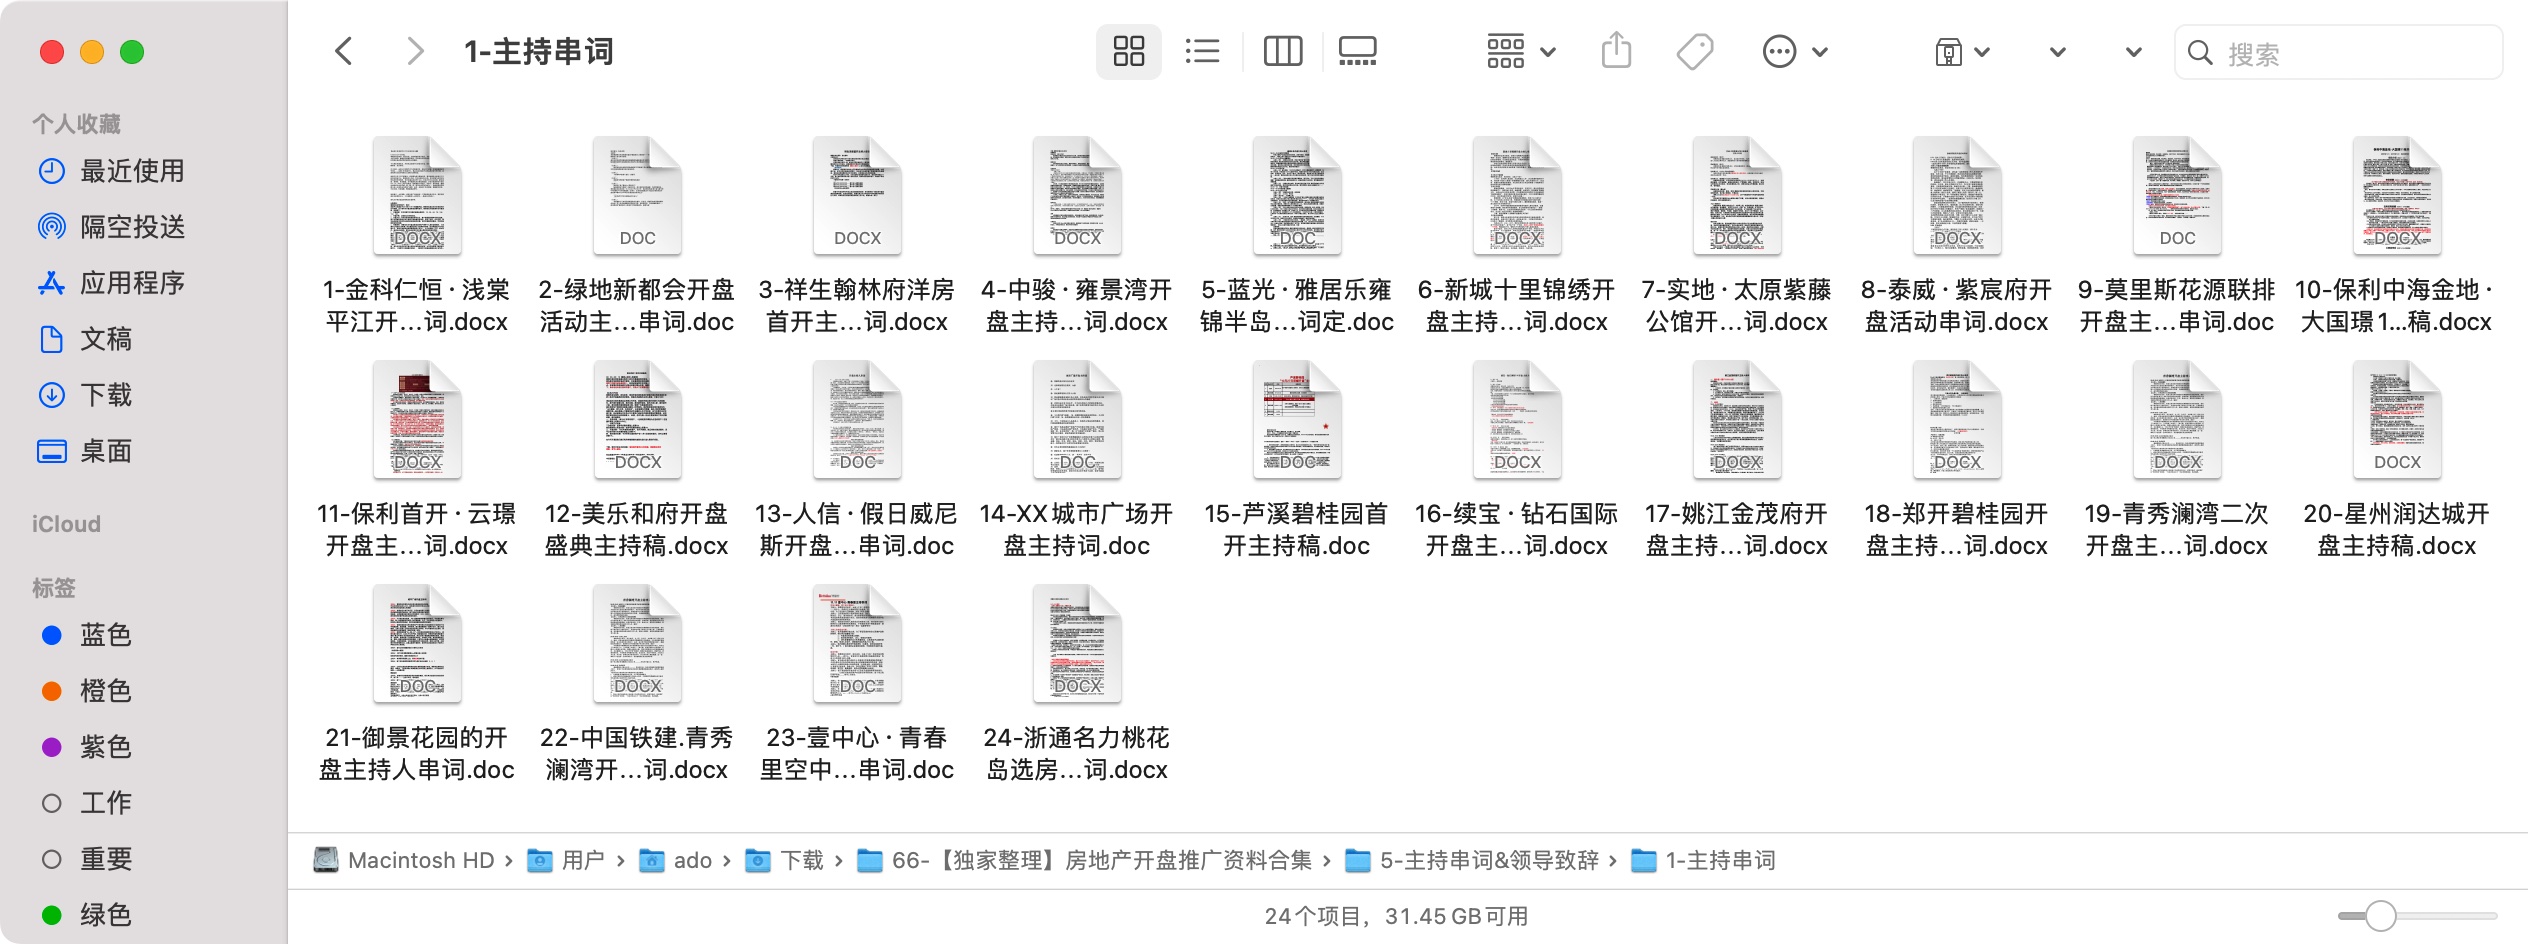Click the icon size slider knob

coord(2380,915)
